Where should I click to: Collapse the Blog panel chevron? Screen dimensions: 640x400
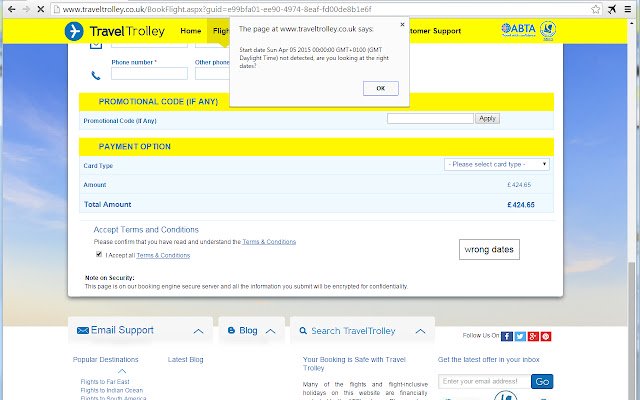pos(270,331)
